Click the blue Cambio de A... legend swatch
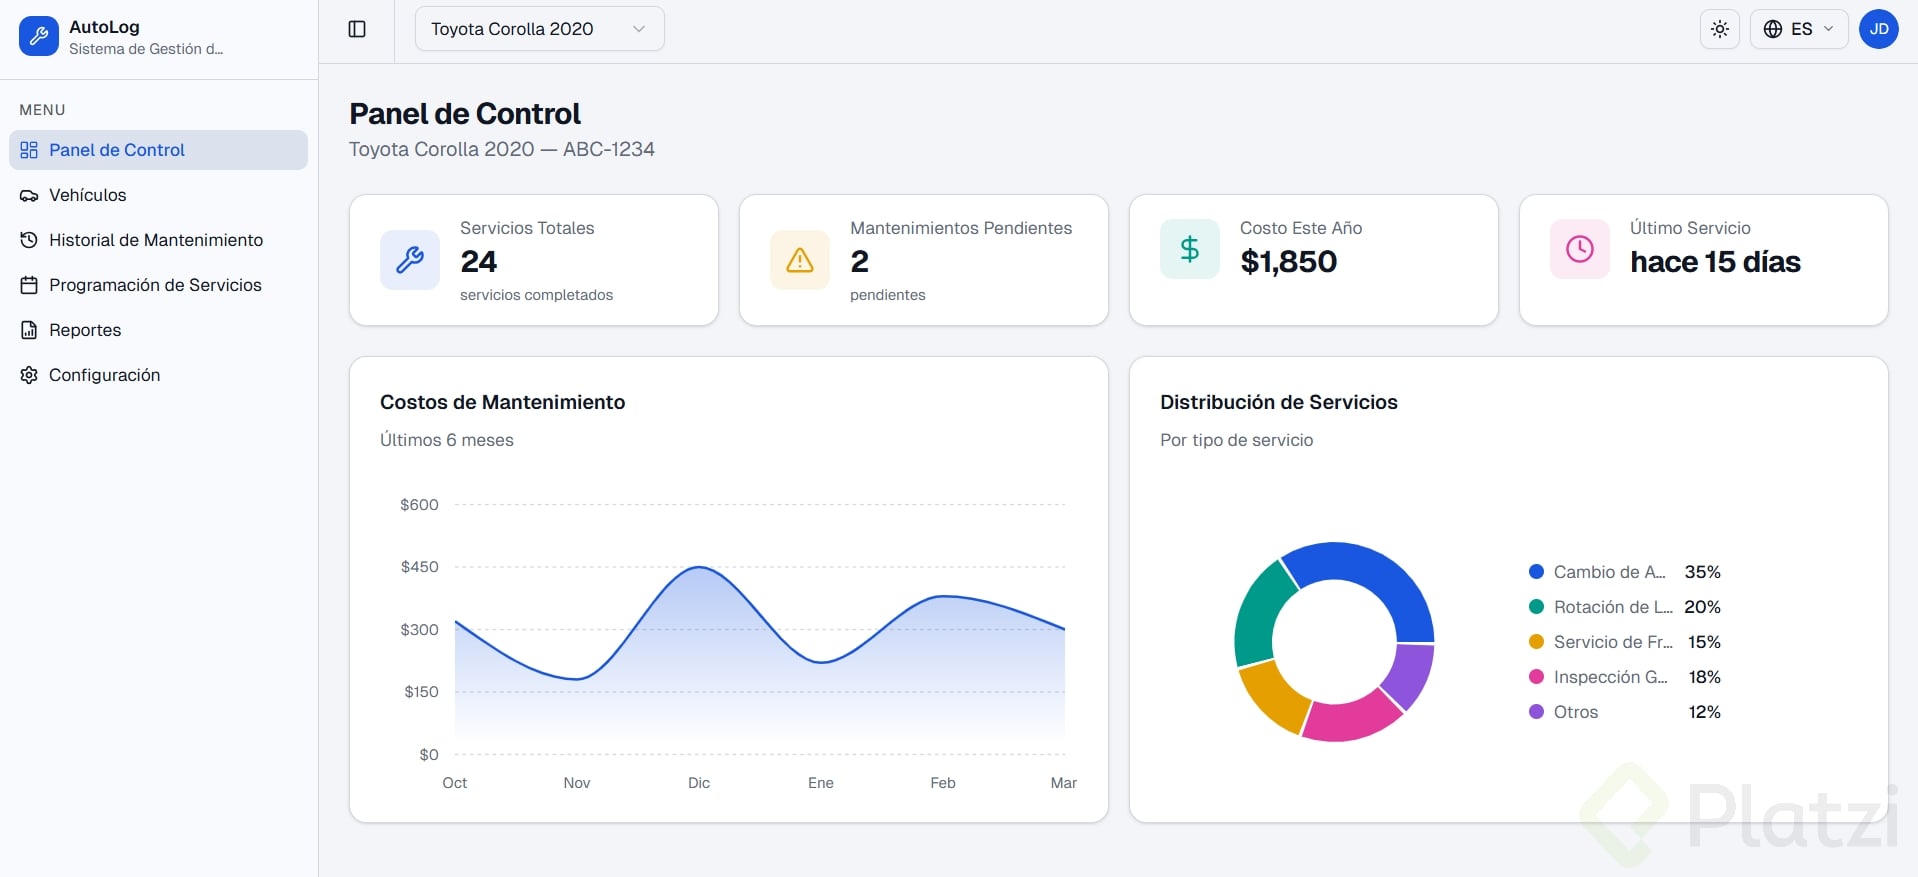The width and height of the screenshot is (1918, 877). (1537, 572)
